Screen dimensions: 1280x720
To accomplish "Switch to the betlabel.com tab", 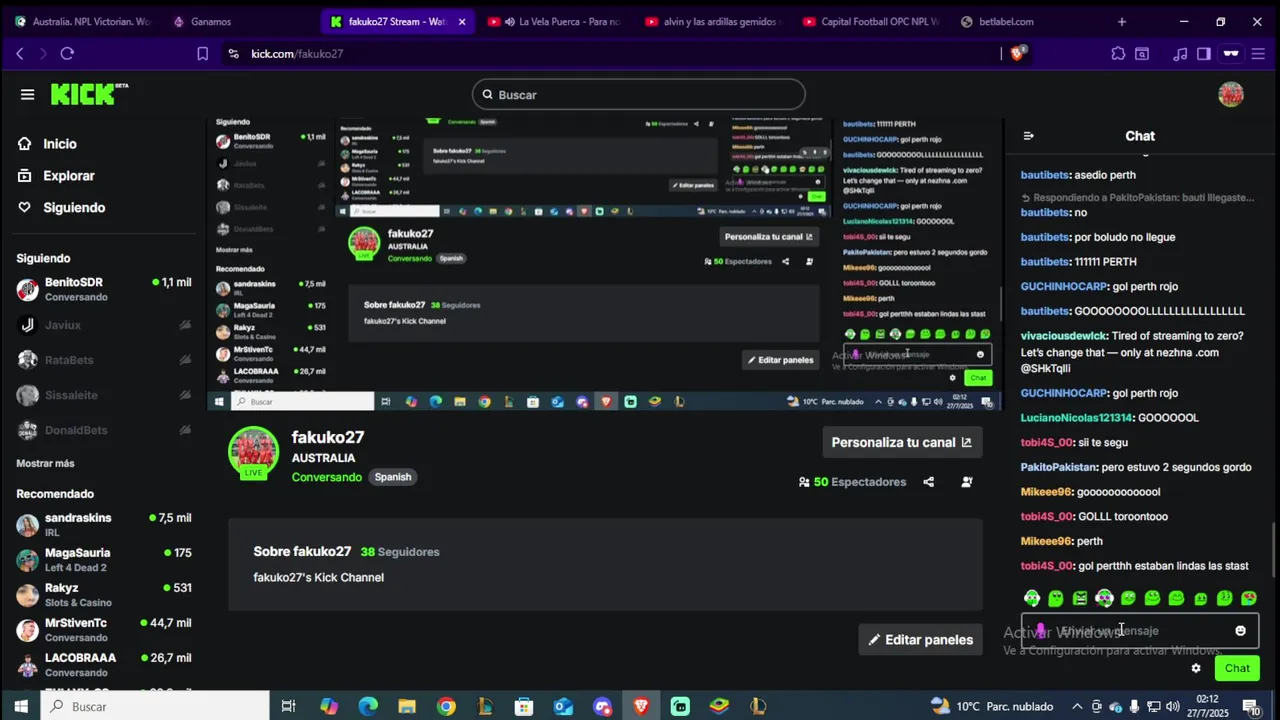I will click(x=1028, y=22).
